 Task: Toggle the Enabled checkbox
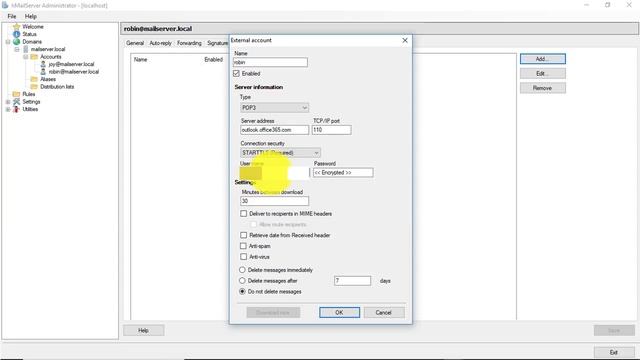click(x=236, y=73)
